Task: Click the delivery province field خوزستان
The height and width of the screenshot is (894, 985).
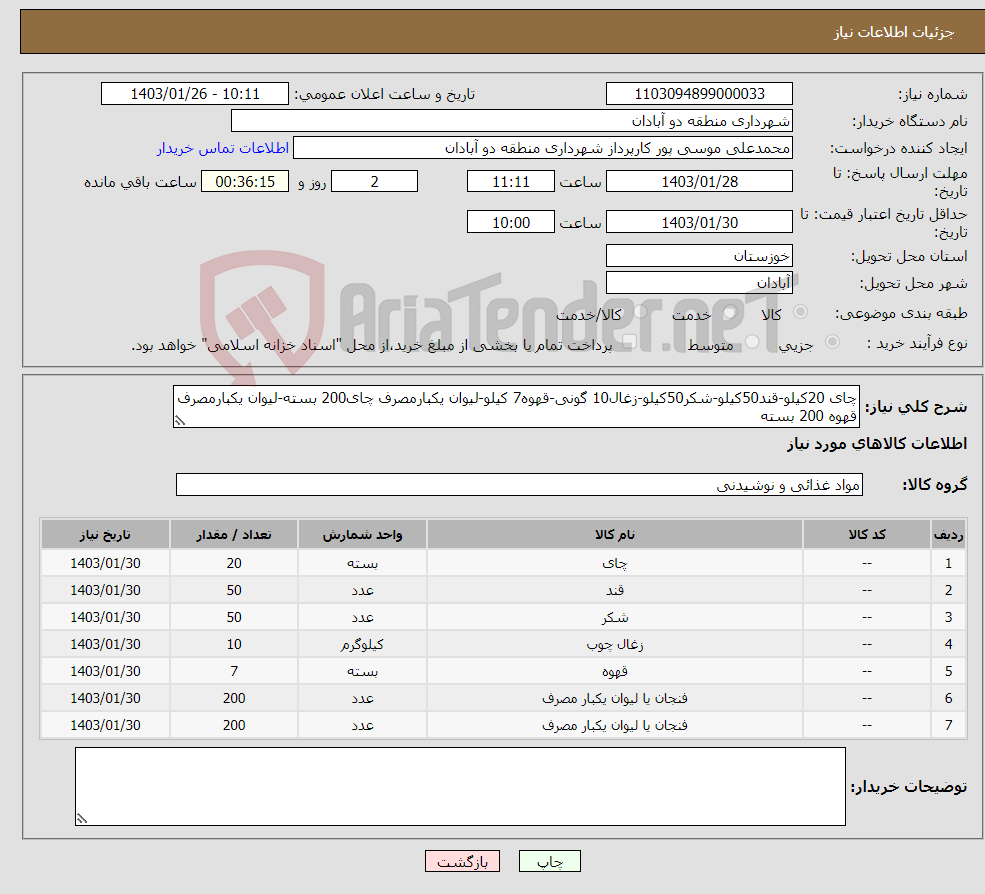Action: pyautogui.click(x=699, y=256)
